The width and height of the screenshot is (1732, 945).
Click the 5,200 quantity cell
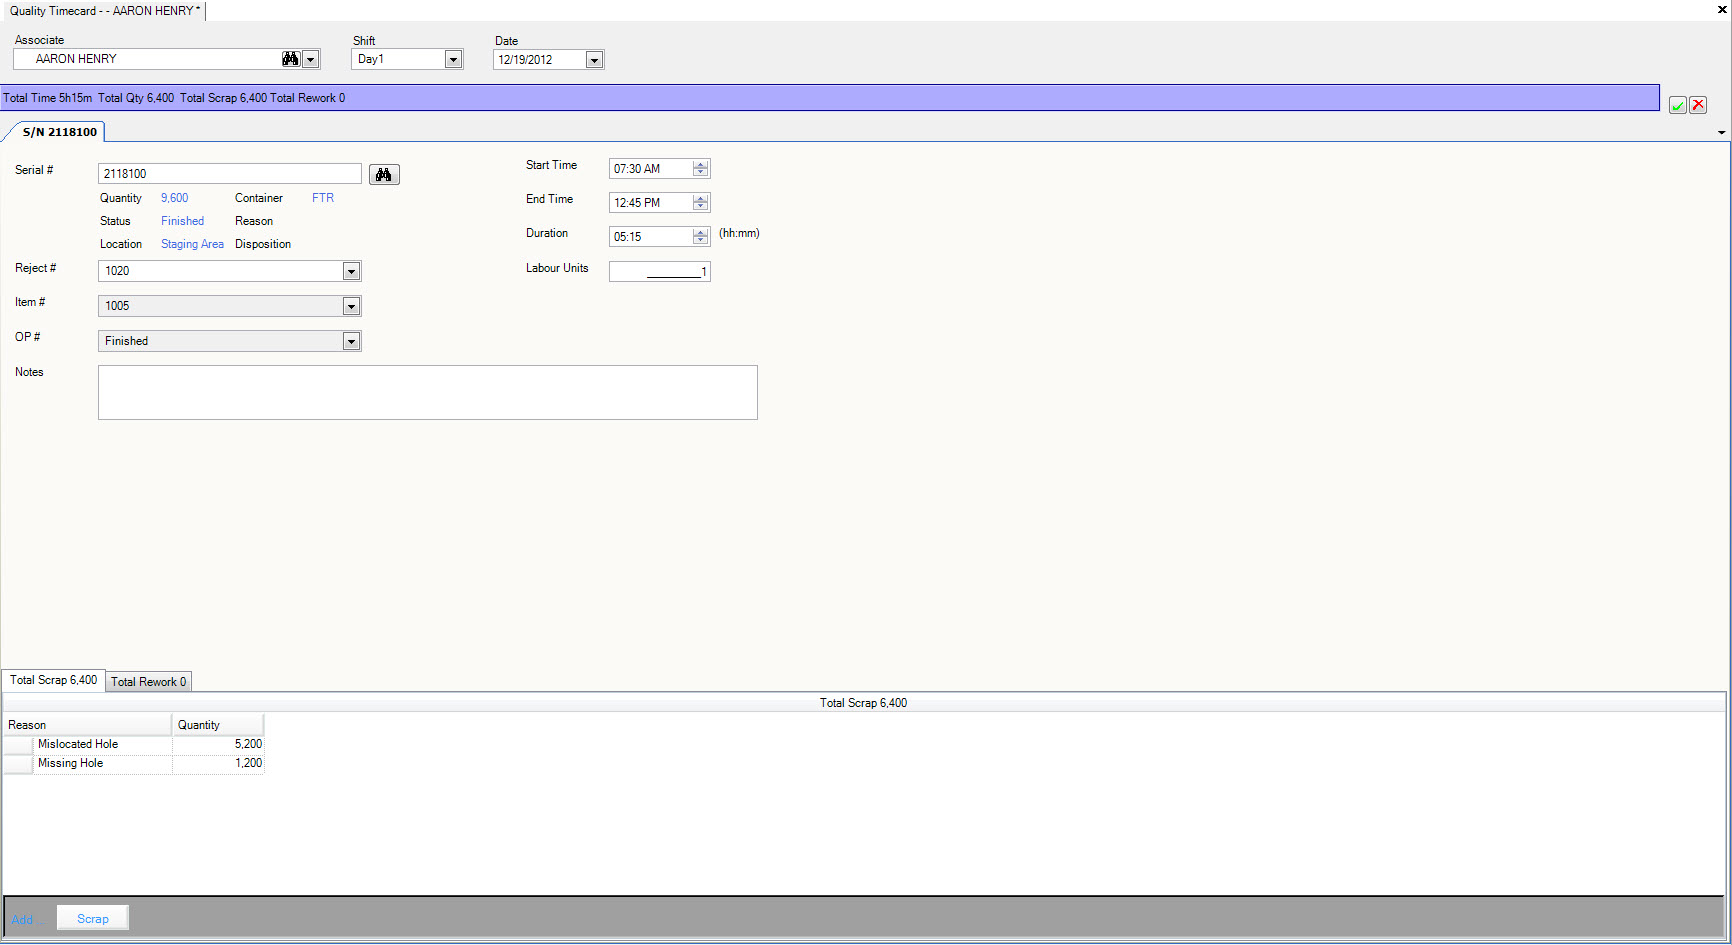(x=218, y=744)
